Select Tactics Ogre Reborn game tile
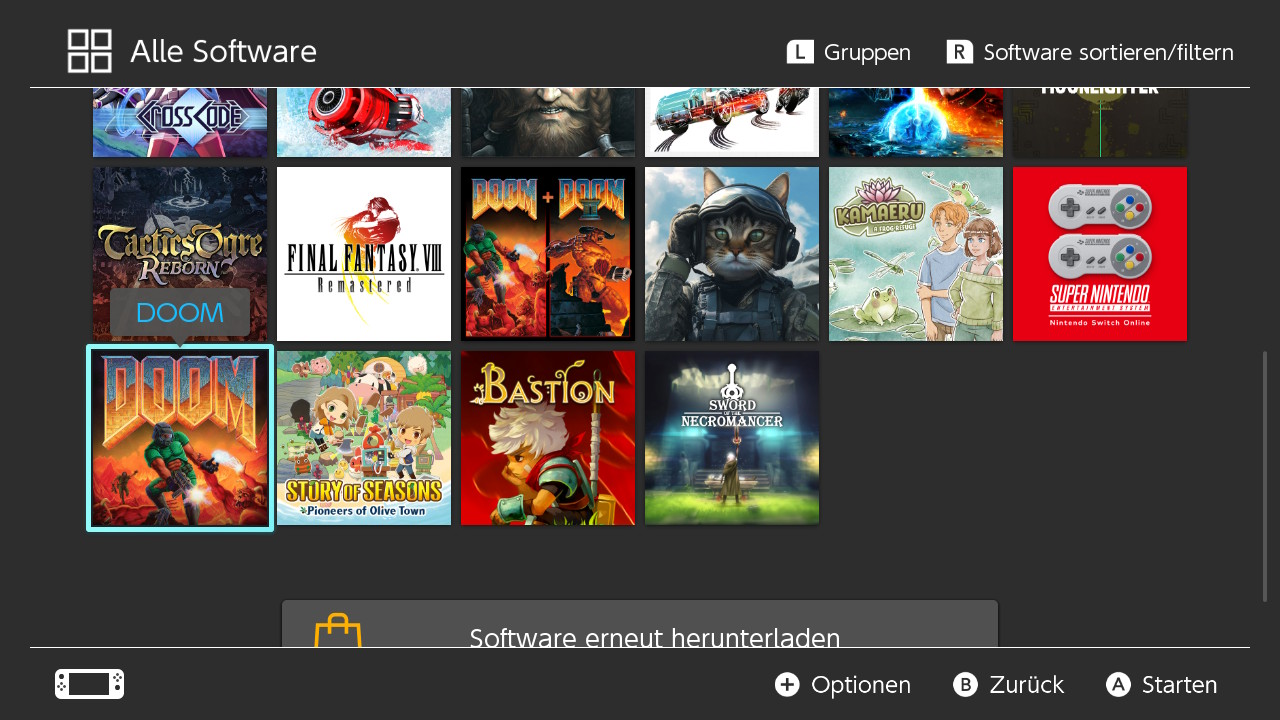The image size is (1280, 720). pyautogui.click(x=180, y=254)
